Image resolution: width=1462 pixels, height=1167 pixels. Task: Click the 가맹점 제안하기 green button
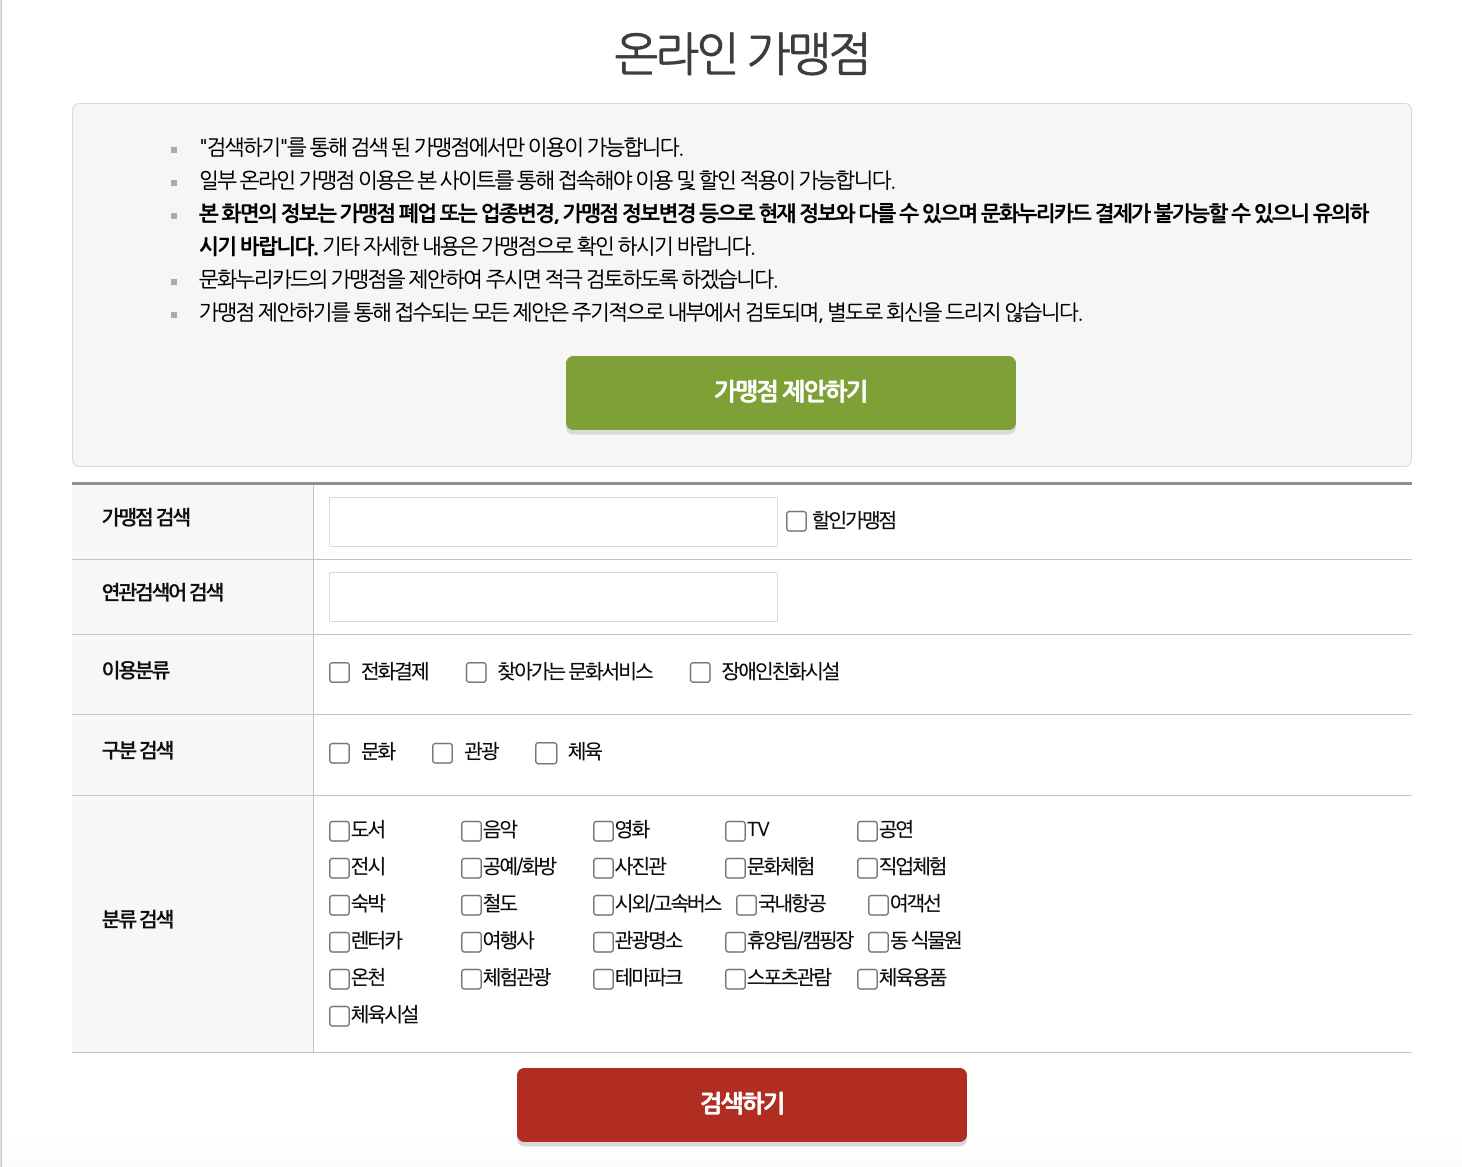789,392
